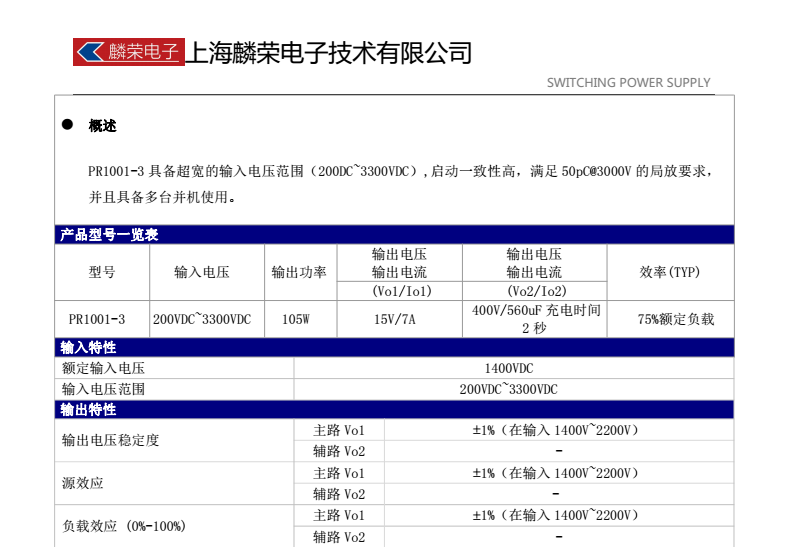The width and height of the screenshot is (789, 547).
Task: Click the 输入特性 blue section header
Action: click(394, 347)
